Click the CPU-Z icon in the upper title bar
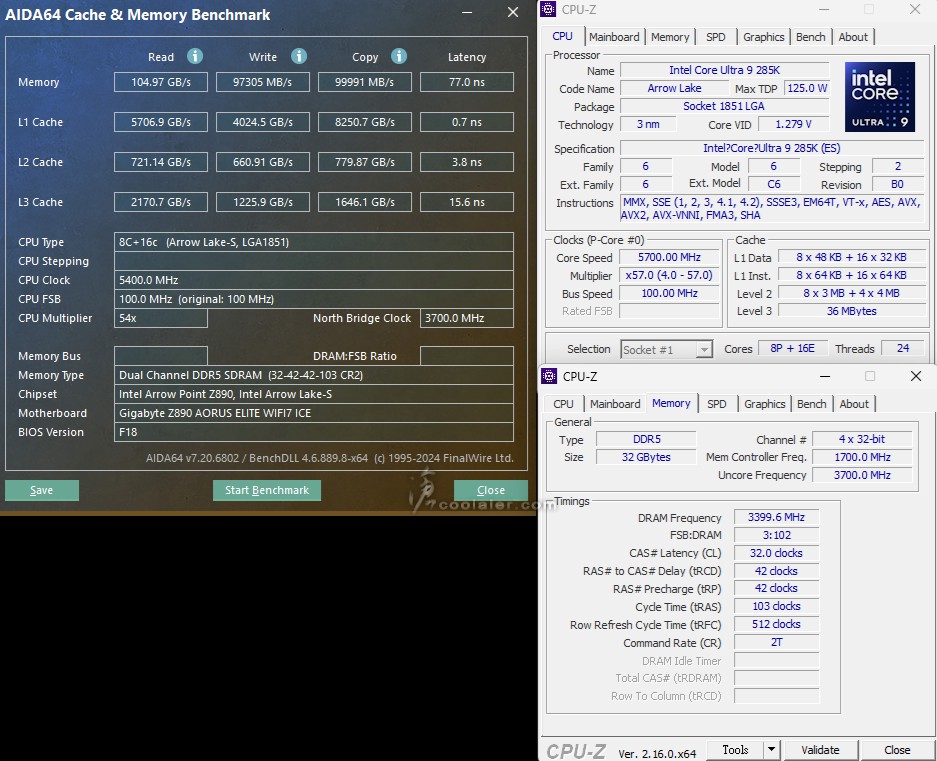The width and height of the screenshot is (937, 761). click(x=549, y=10)
